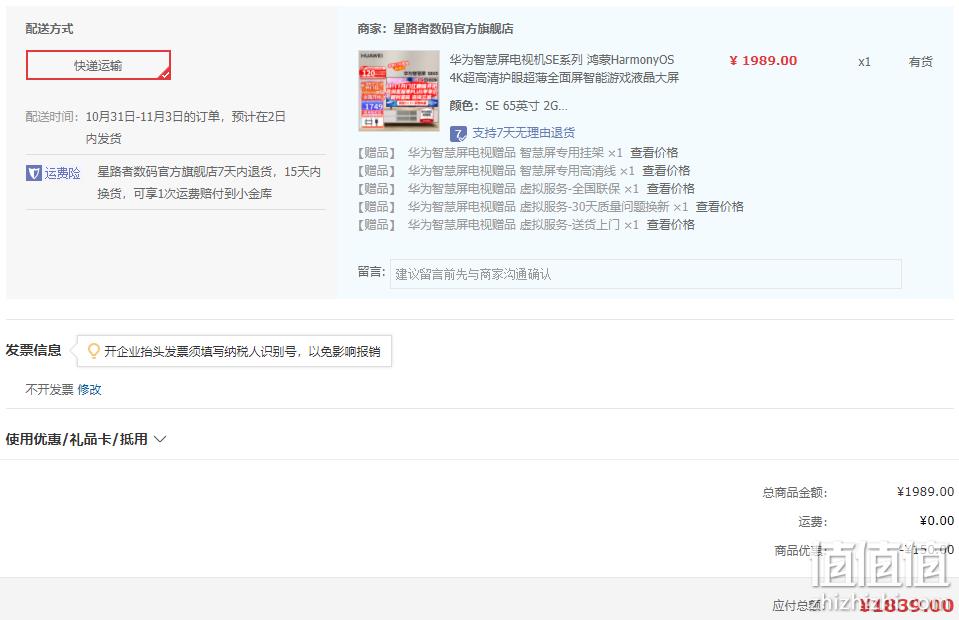Click 修改 to edit invoice info
The height and width of the screenshot is (620, 959).
(x=89, y=389)
